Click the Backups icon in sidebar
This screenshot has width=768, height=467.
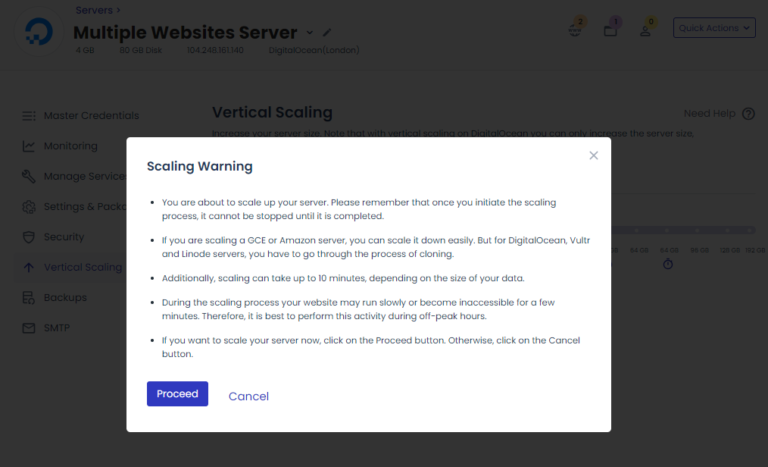[29, 298]
